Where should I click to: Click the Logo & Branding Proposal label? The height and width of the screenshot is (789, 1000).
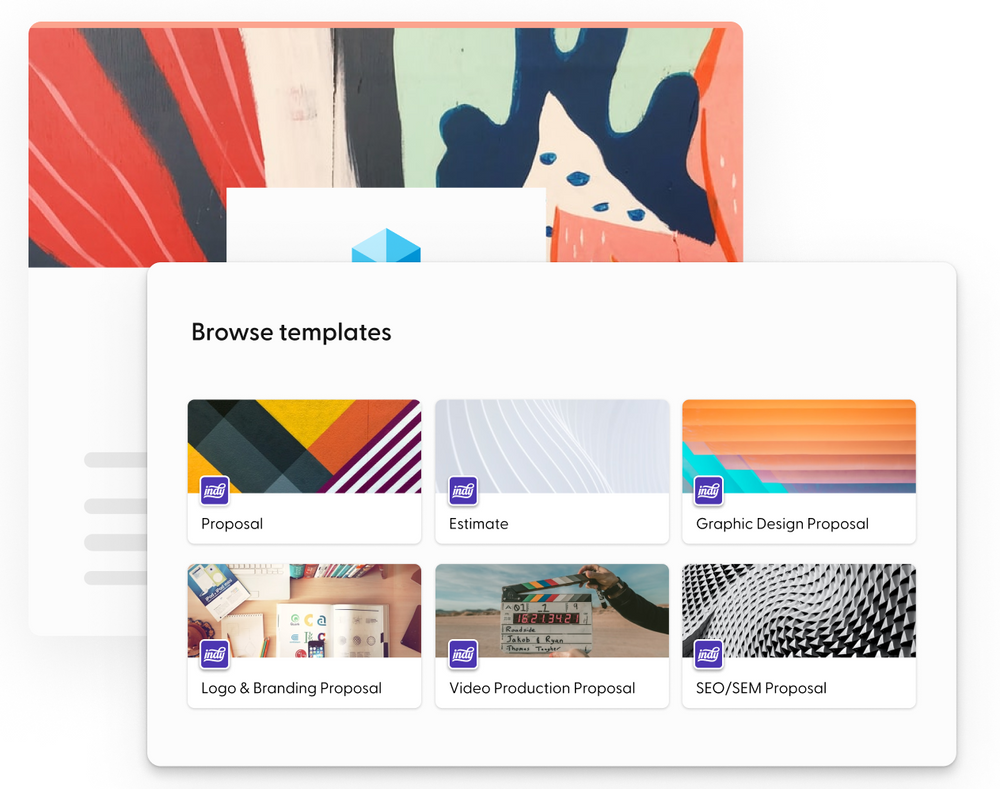pyautogui.click(x=291, y=688)
